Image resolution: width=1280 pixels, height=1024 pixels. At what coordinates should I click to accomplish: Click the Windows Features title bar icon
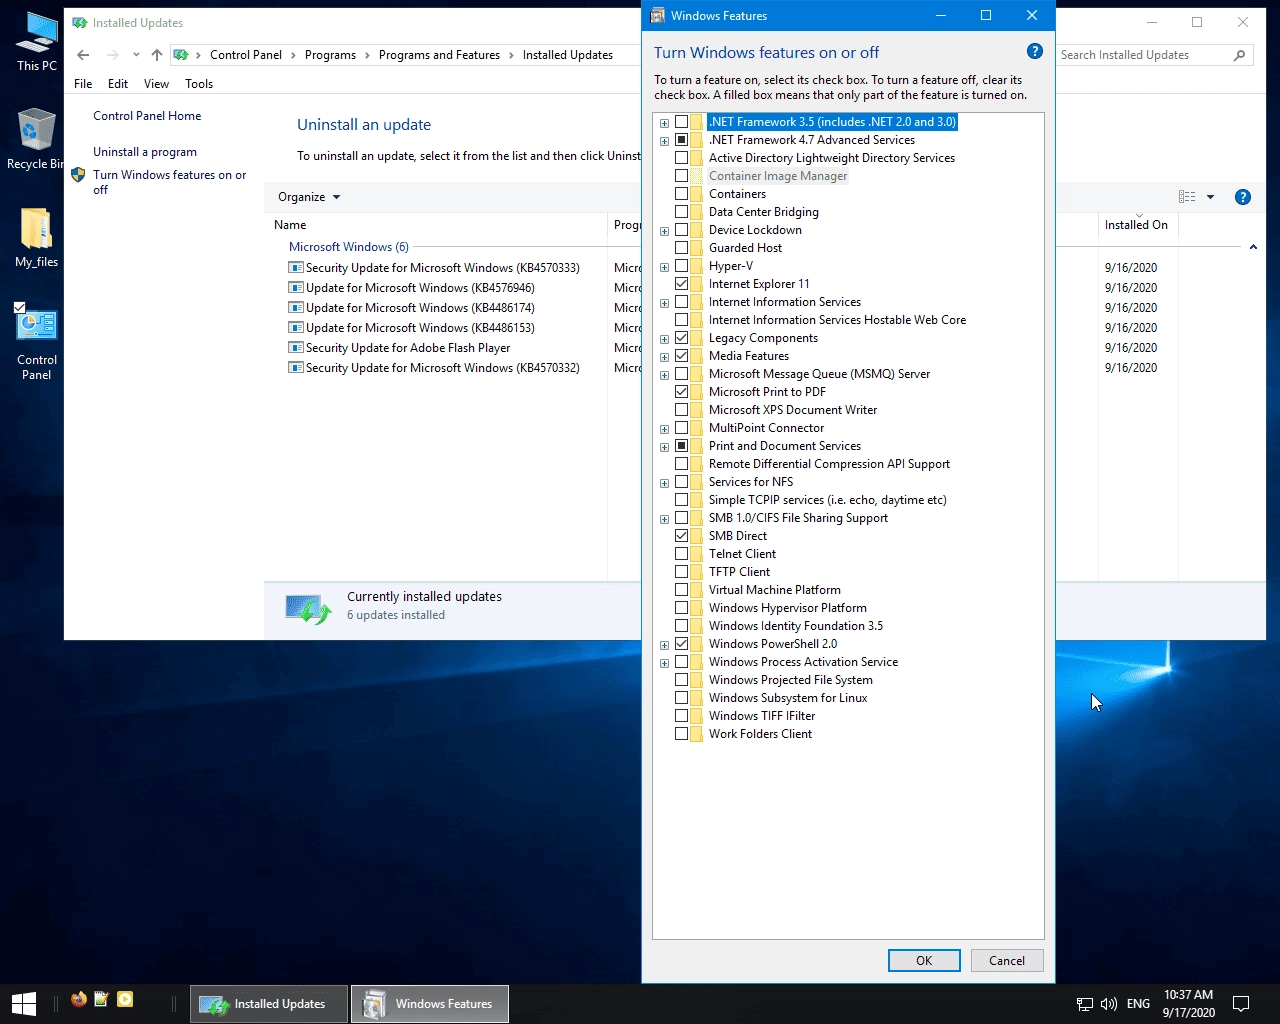(x=657, y=15)
